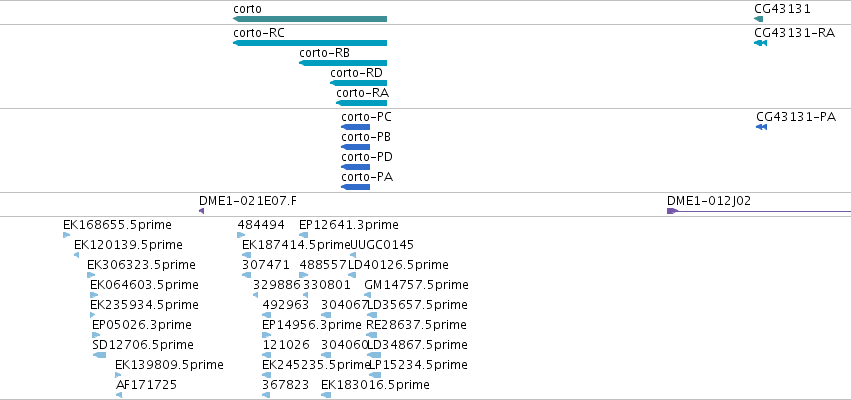Viewport: 851px width, 400px height.
Task: Click the corto-RD transcript bar
Action: pos(359,83)
